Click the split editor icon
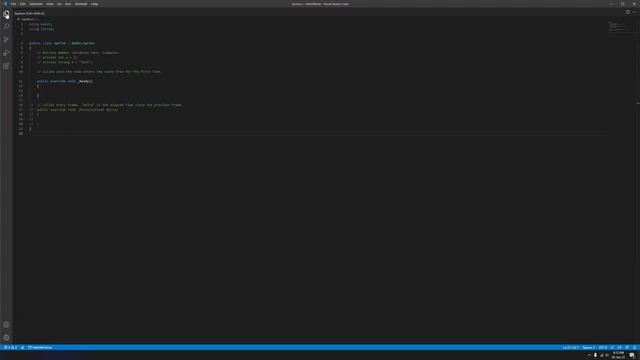Image resolution: width=640 pixels, height=360 pixels. click(x=628, y=12)
